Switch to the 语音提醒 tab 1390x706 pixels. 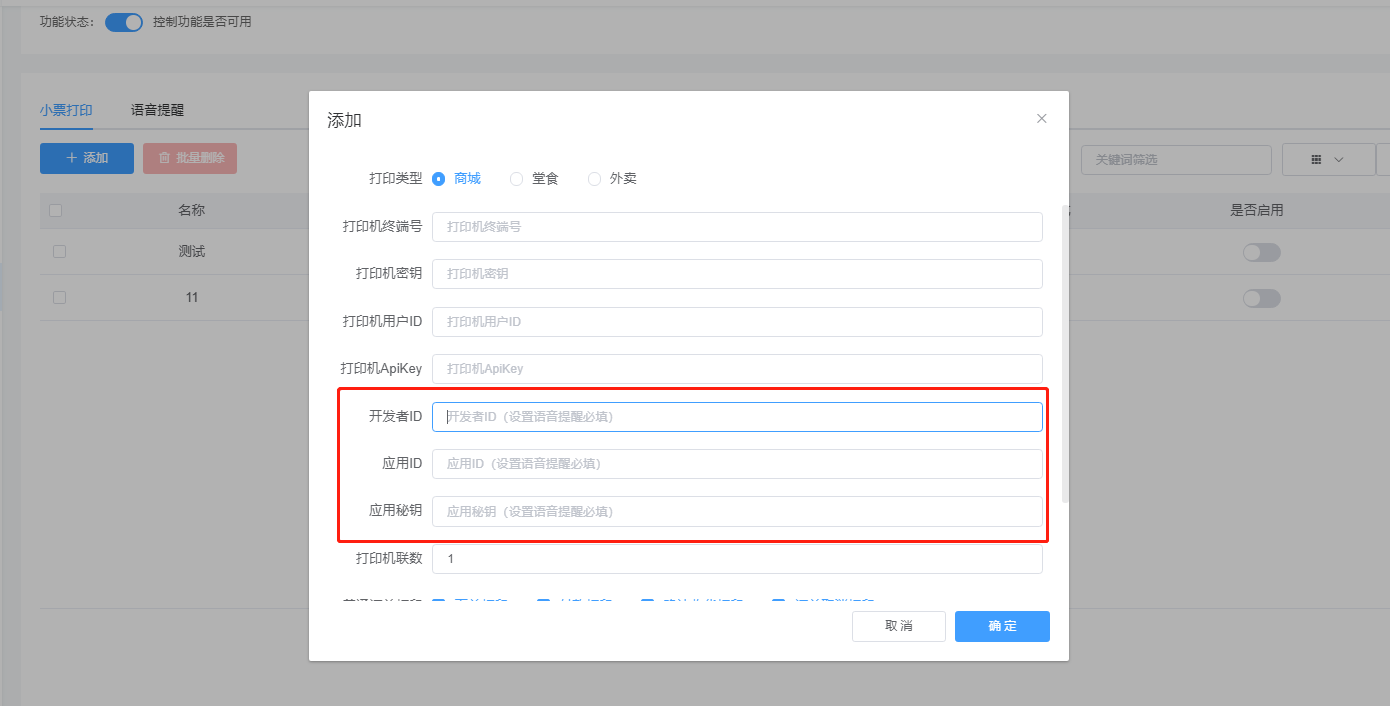tap(157, 109)
